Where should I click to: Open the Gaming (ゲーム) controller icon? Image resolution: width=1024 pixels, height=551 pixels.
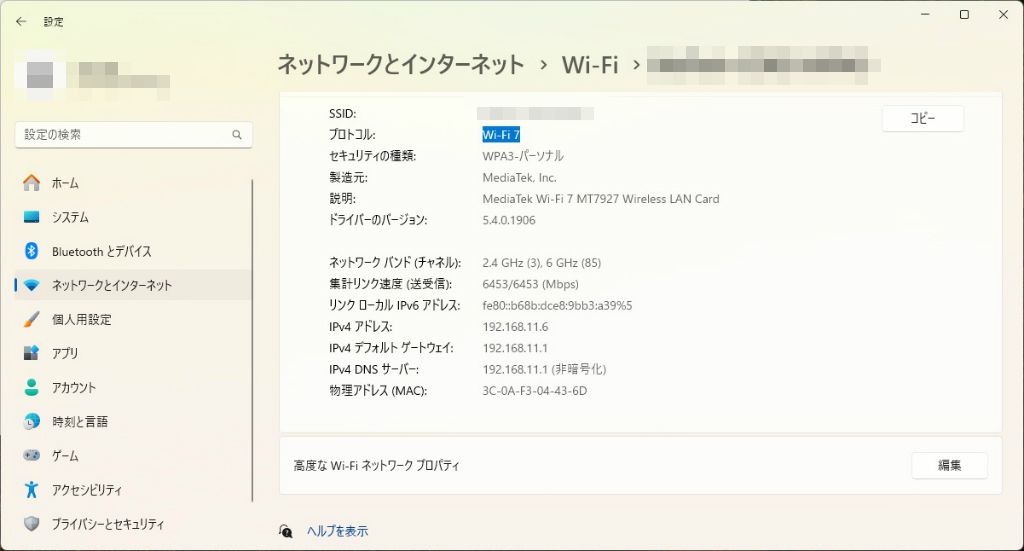[x=31, y=455]
